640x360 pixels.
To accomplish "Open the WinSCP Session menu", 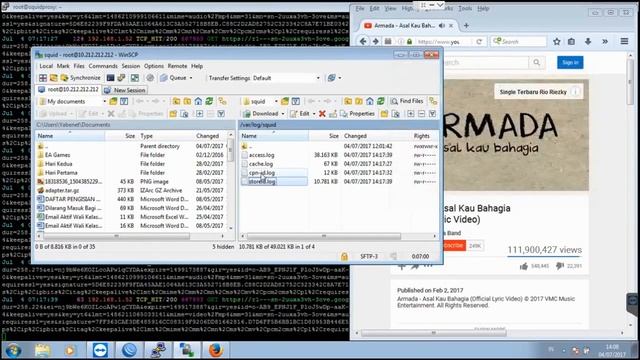I will [x=131, y=66].
